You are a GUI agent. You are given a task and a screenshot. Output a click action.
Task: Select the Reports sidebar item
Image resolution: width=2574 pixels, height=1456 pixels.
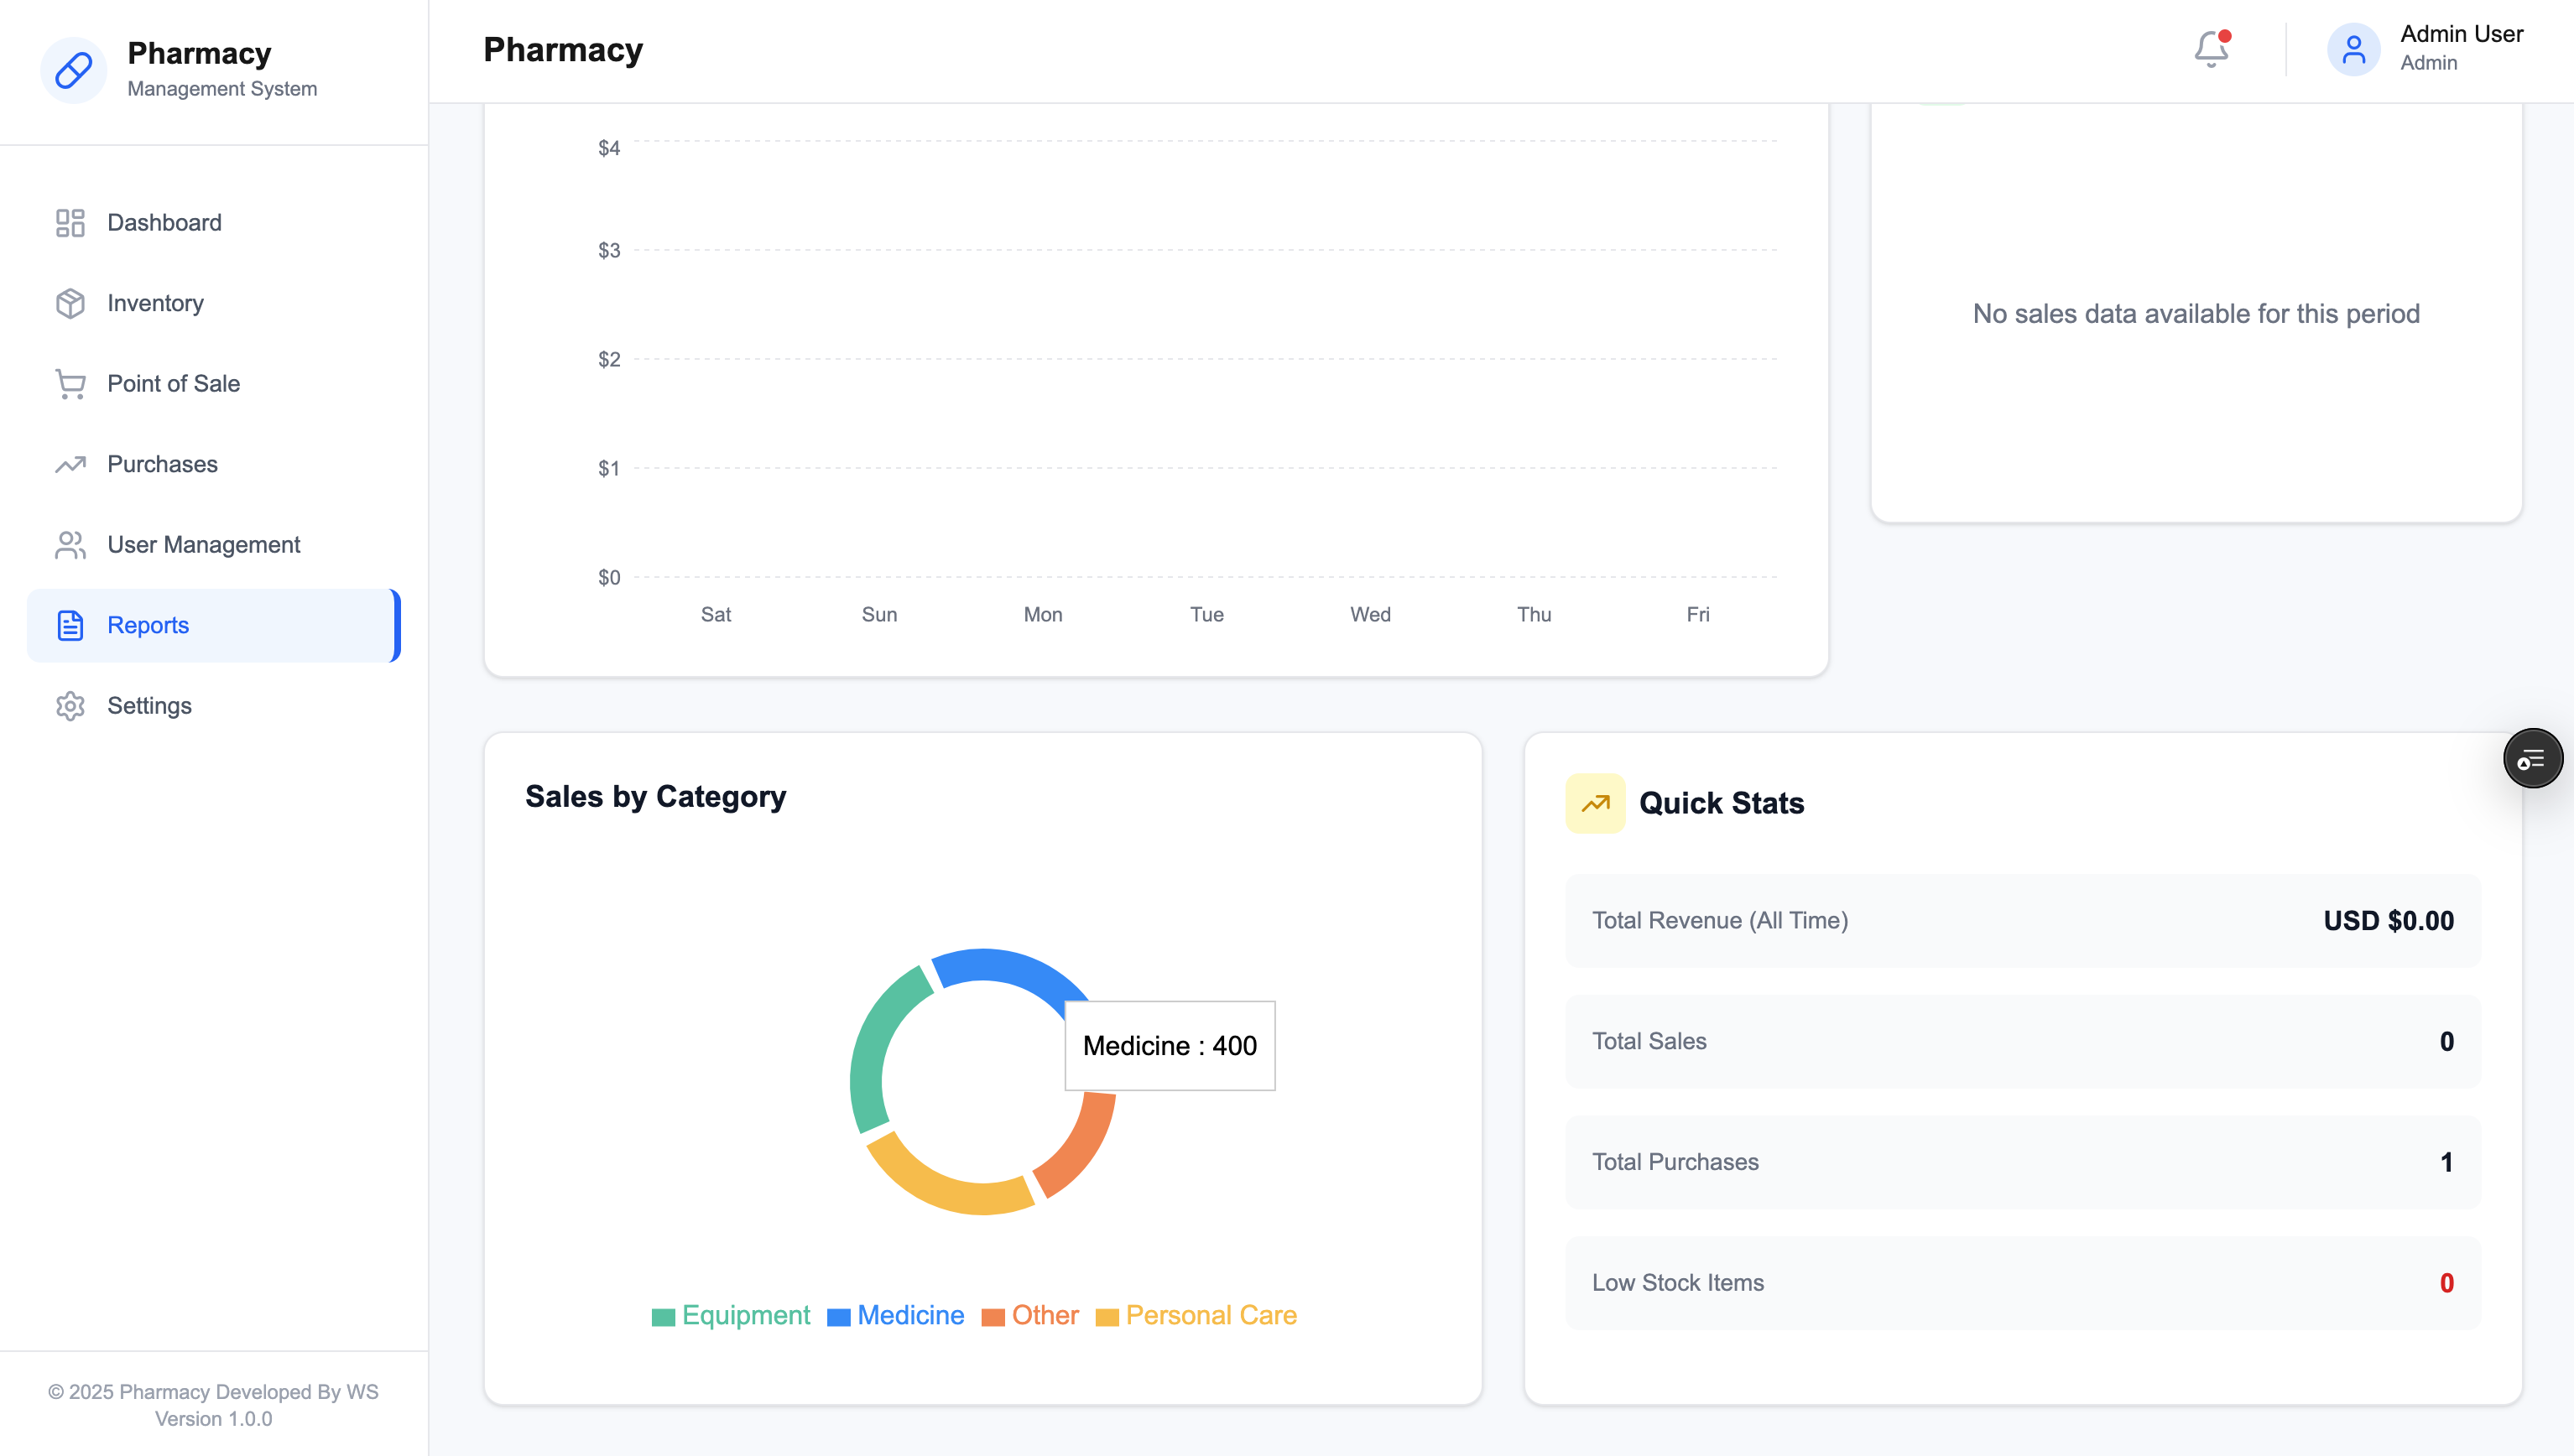pyautogui.click(x=148, y=625)
